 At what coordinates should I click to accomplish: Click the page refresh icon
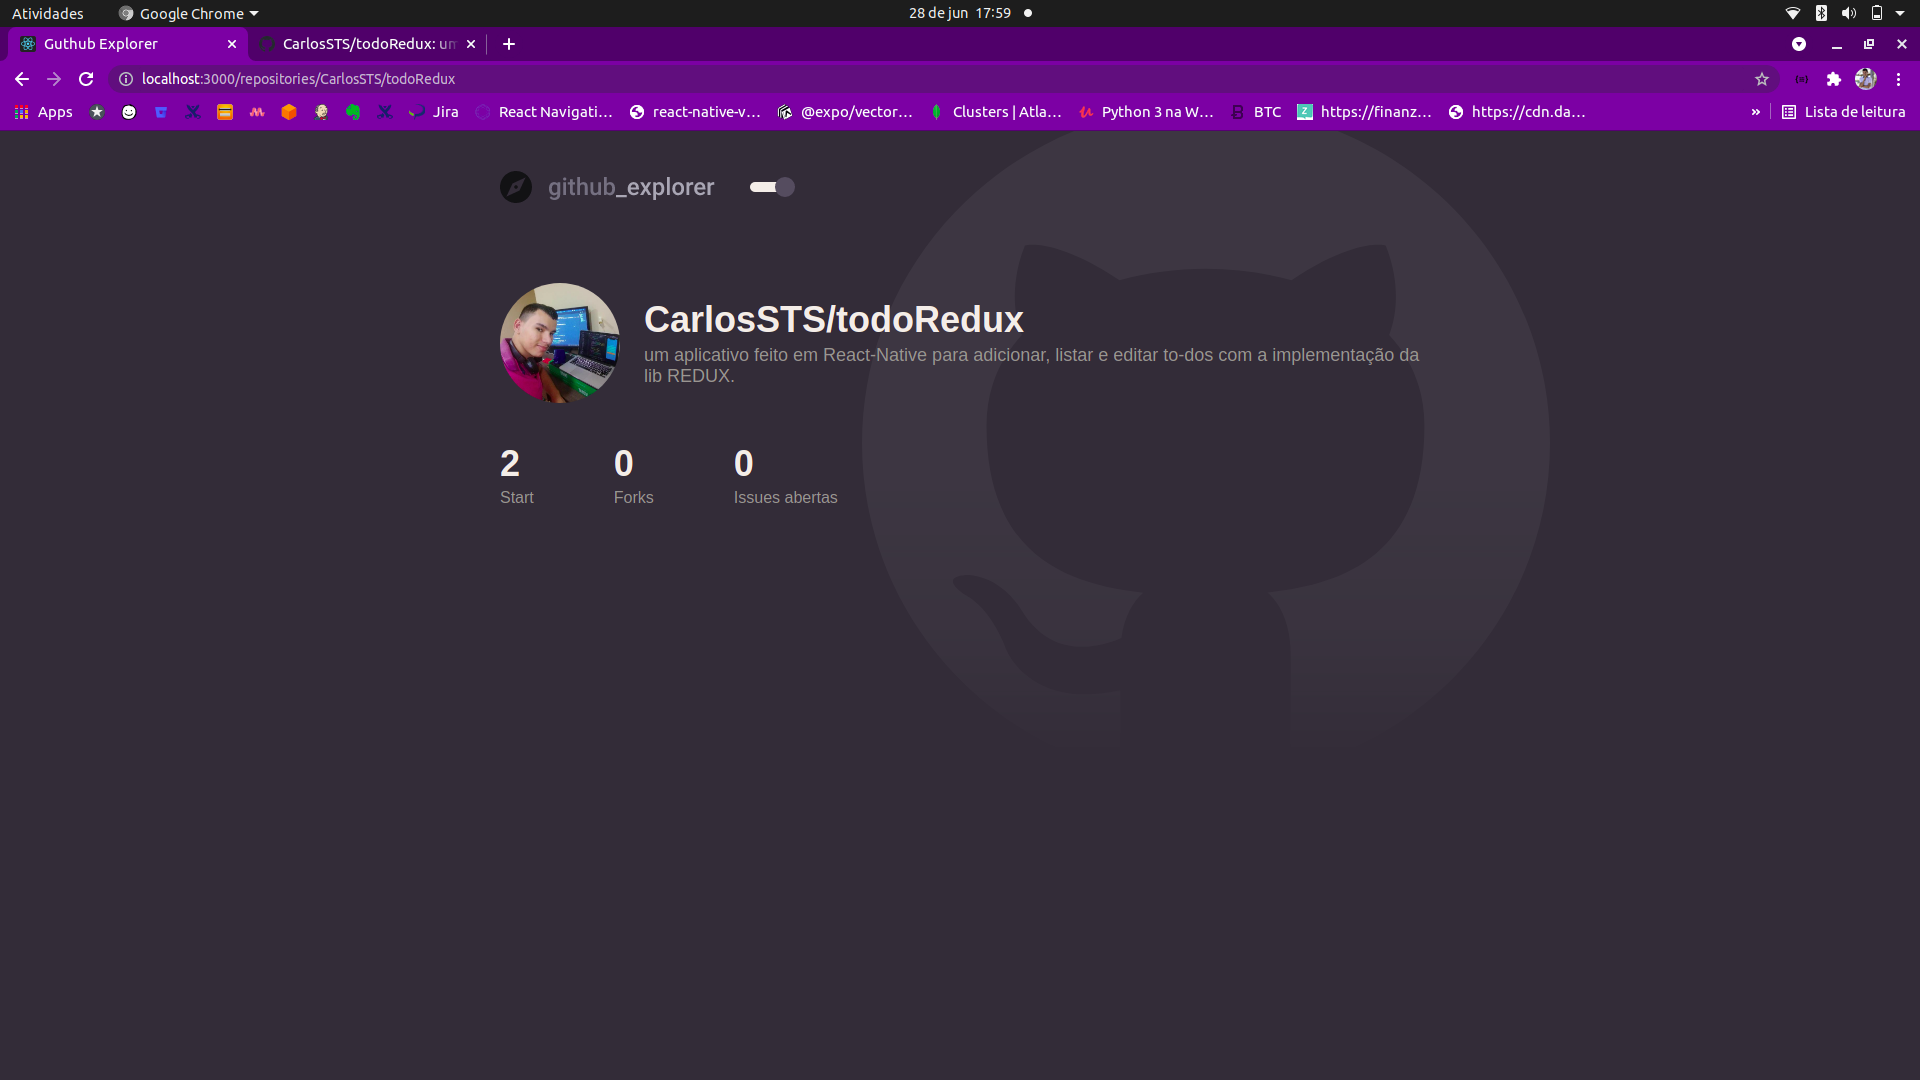tap(86, 78)
